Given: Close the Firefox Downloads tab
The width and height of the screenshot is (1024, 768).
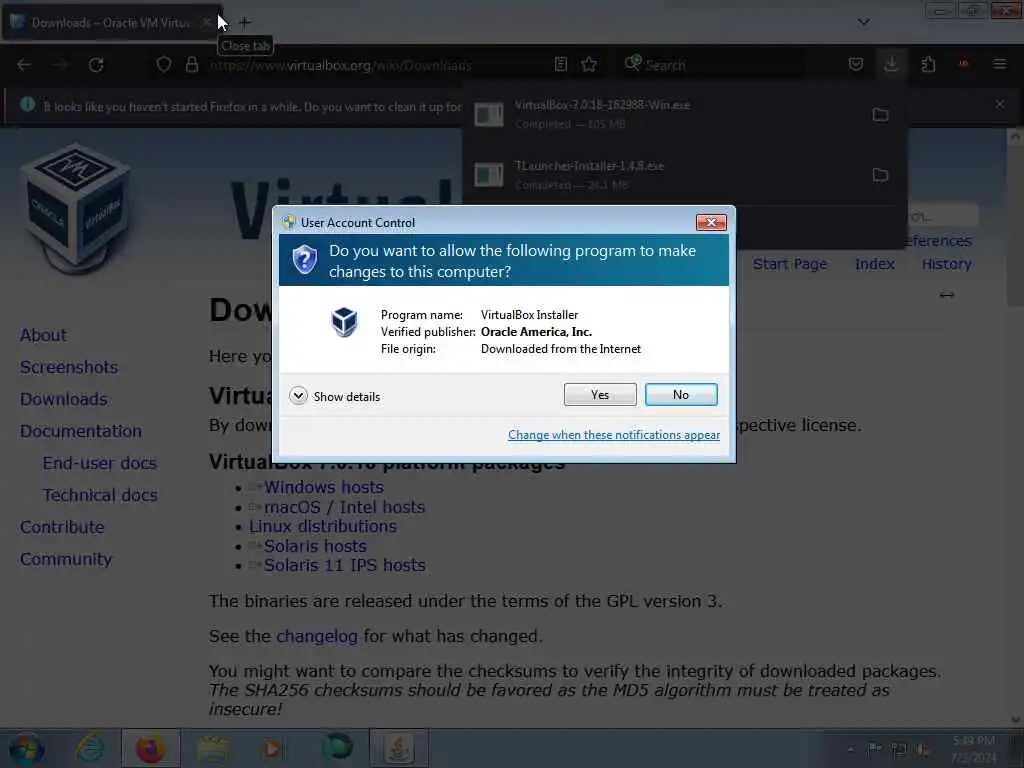Looking at the screenshot, I should 206,23.
